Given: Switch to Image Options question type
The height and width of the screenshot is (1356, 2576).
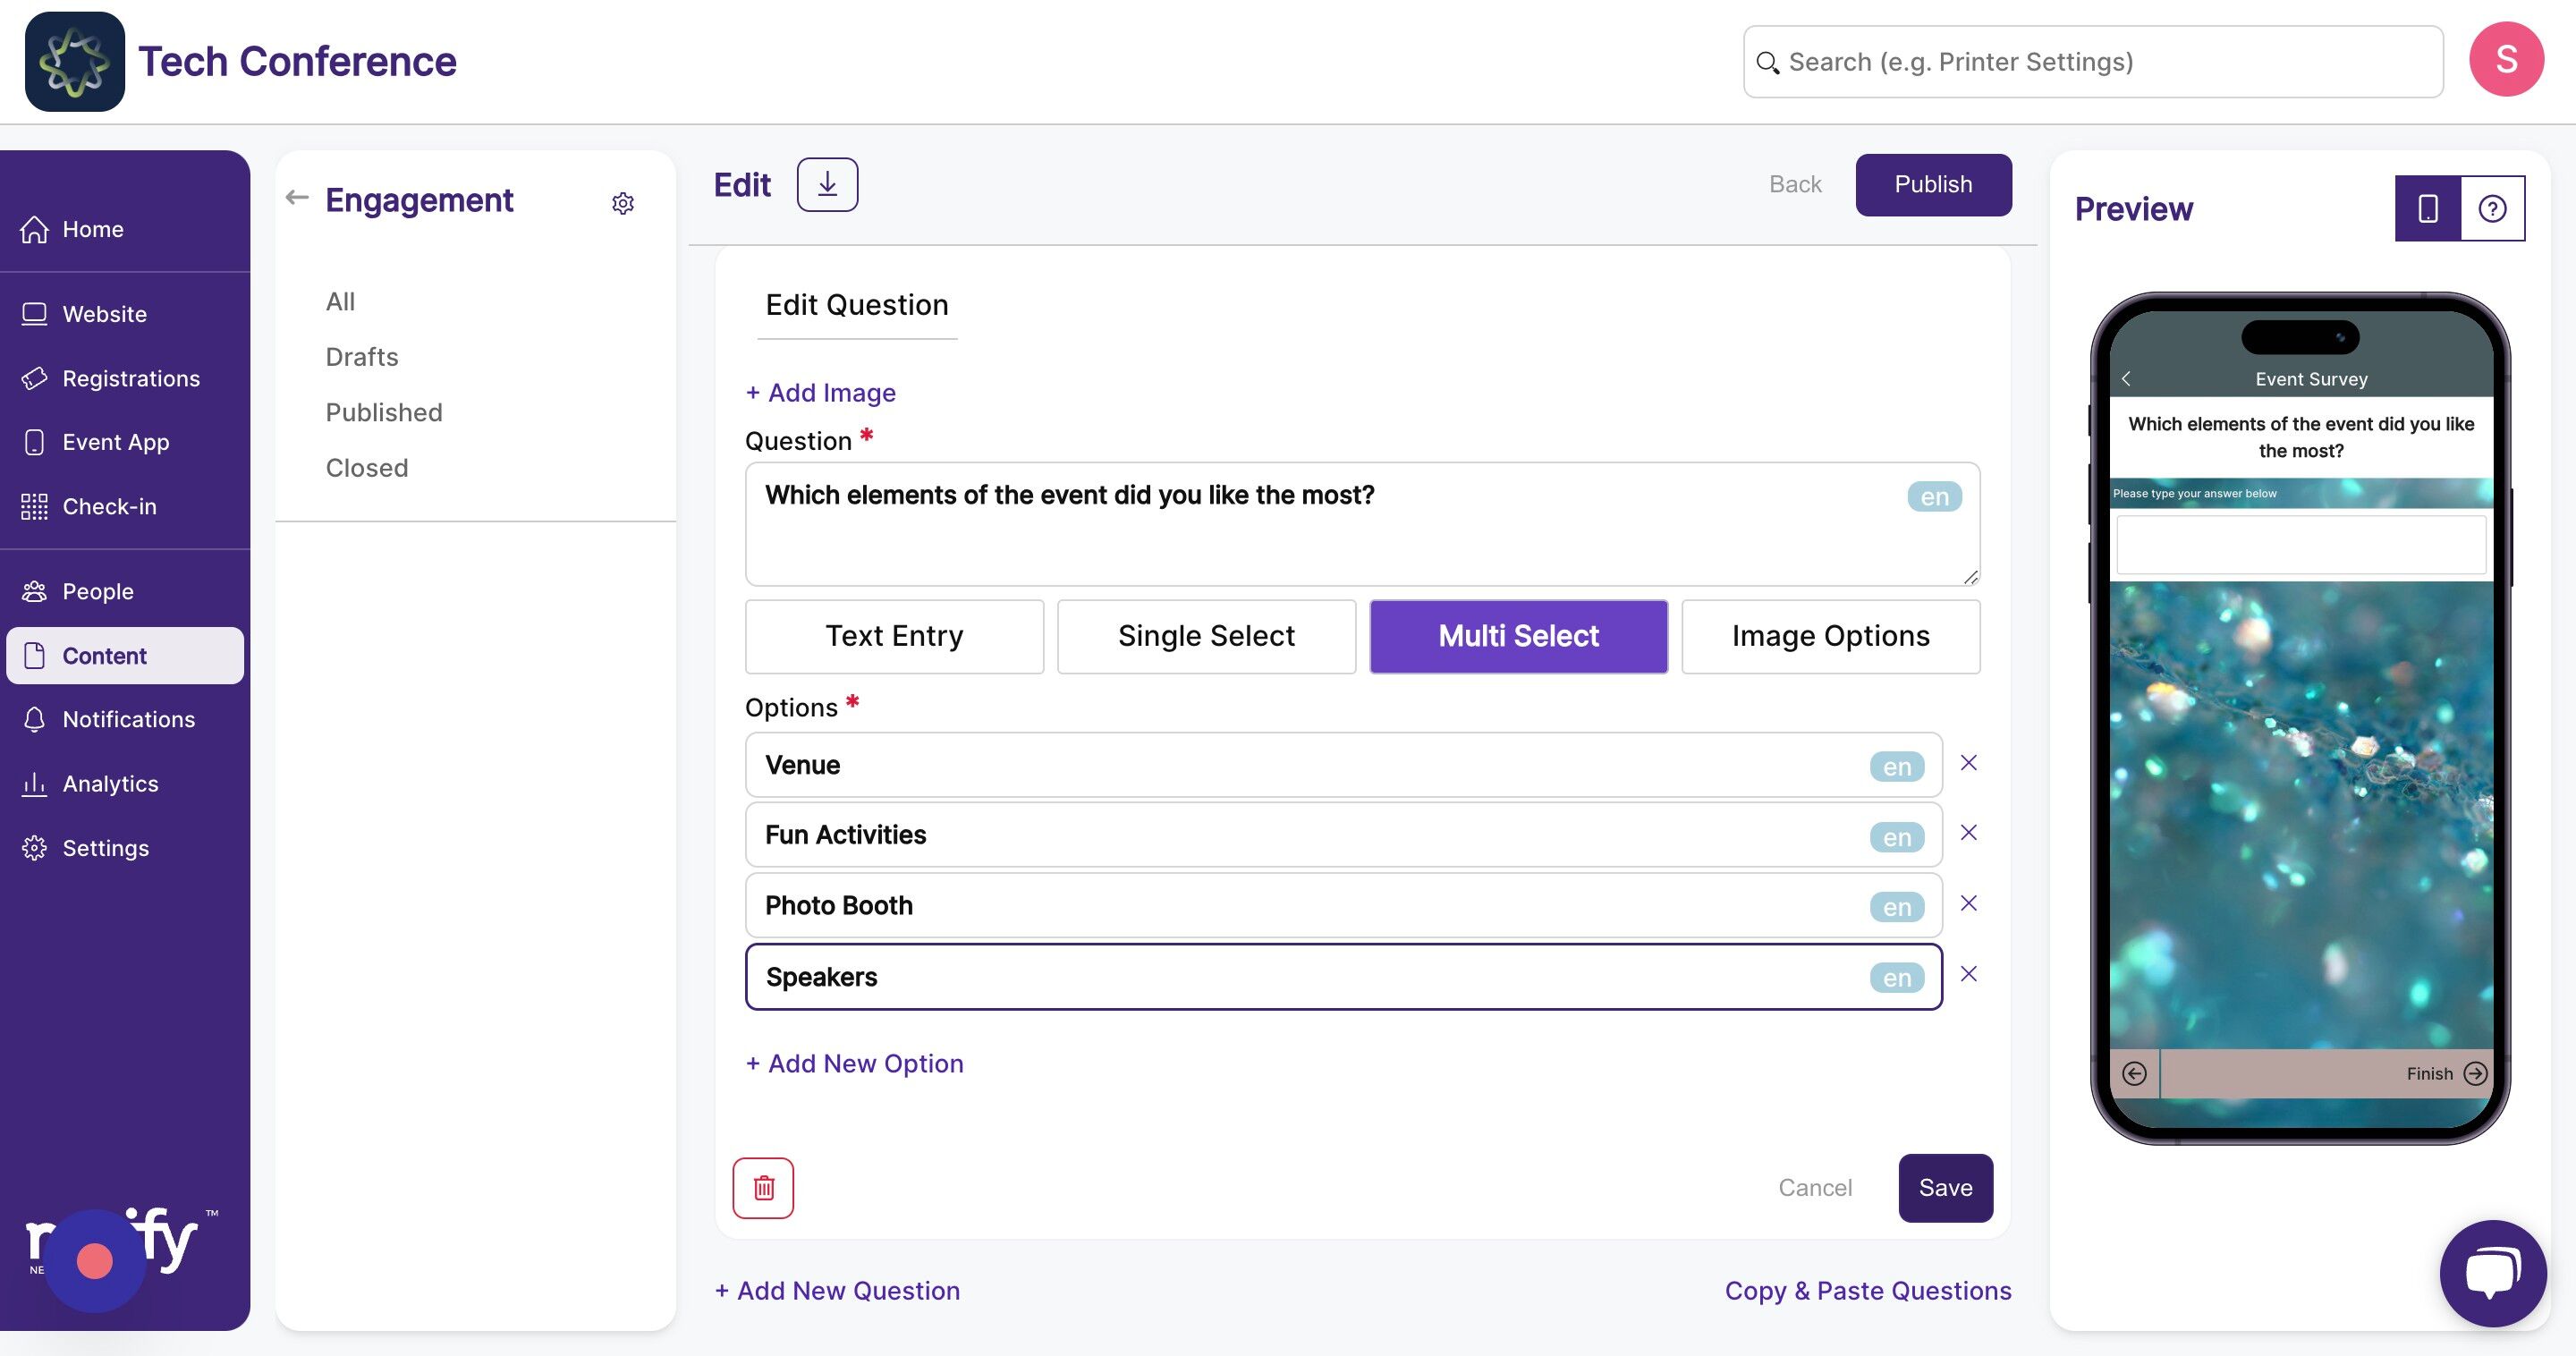Looking at the screenshot, I should pos(1830,636).
